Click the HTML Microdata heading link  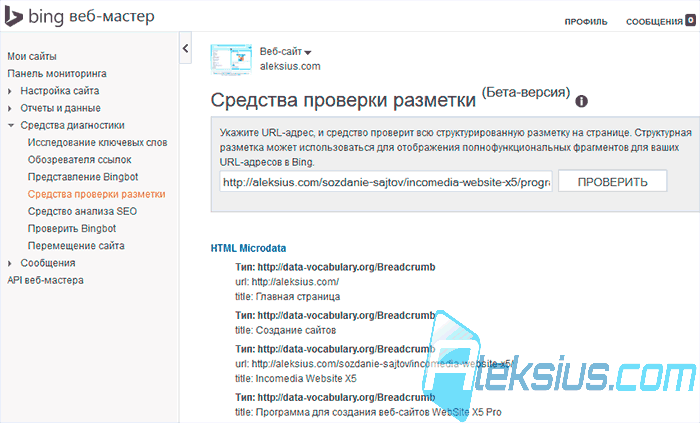pos(248,248)
